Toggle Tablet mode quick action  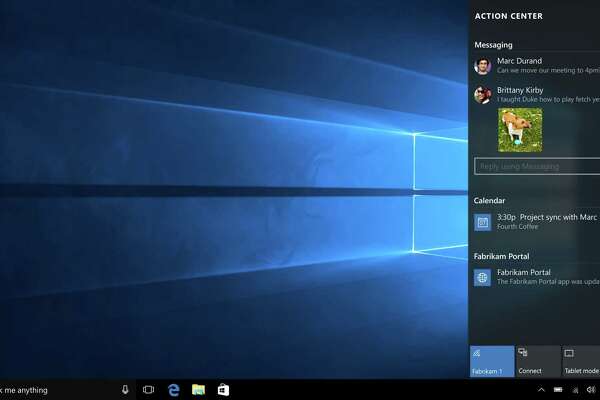[x=581, y=361]
